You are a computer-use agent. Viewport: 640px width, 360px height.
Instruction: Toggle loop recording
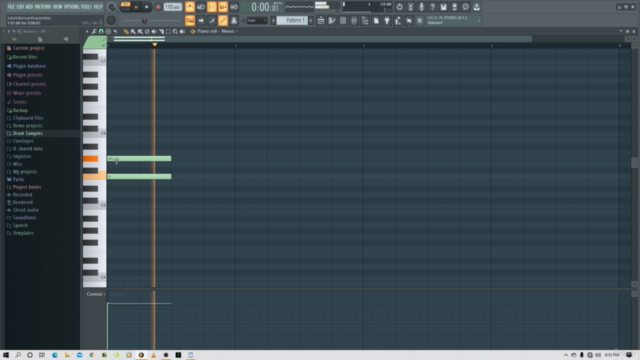234,7
